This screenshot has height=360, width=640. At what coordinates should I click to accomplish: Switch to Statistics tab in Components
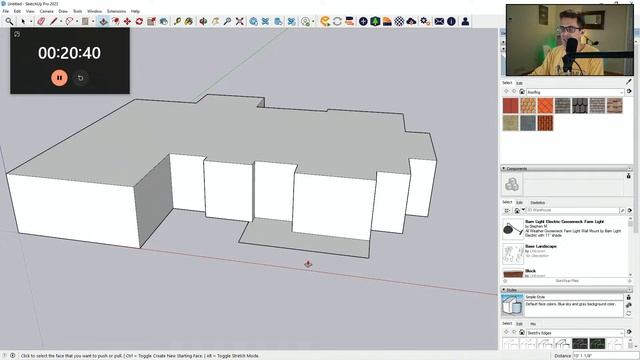click(x=538, y=202)
